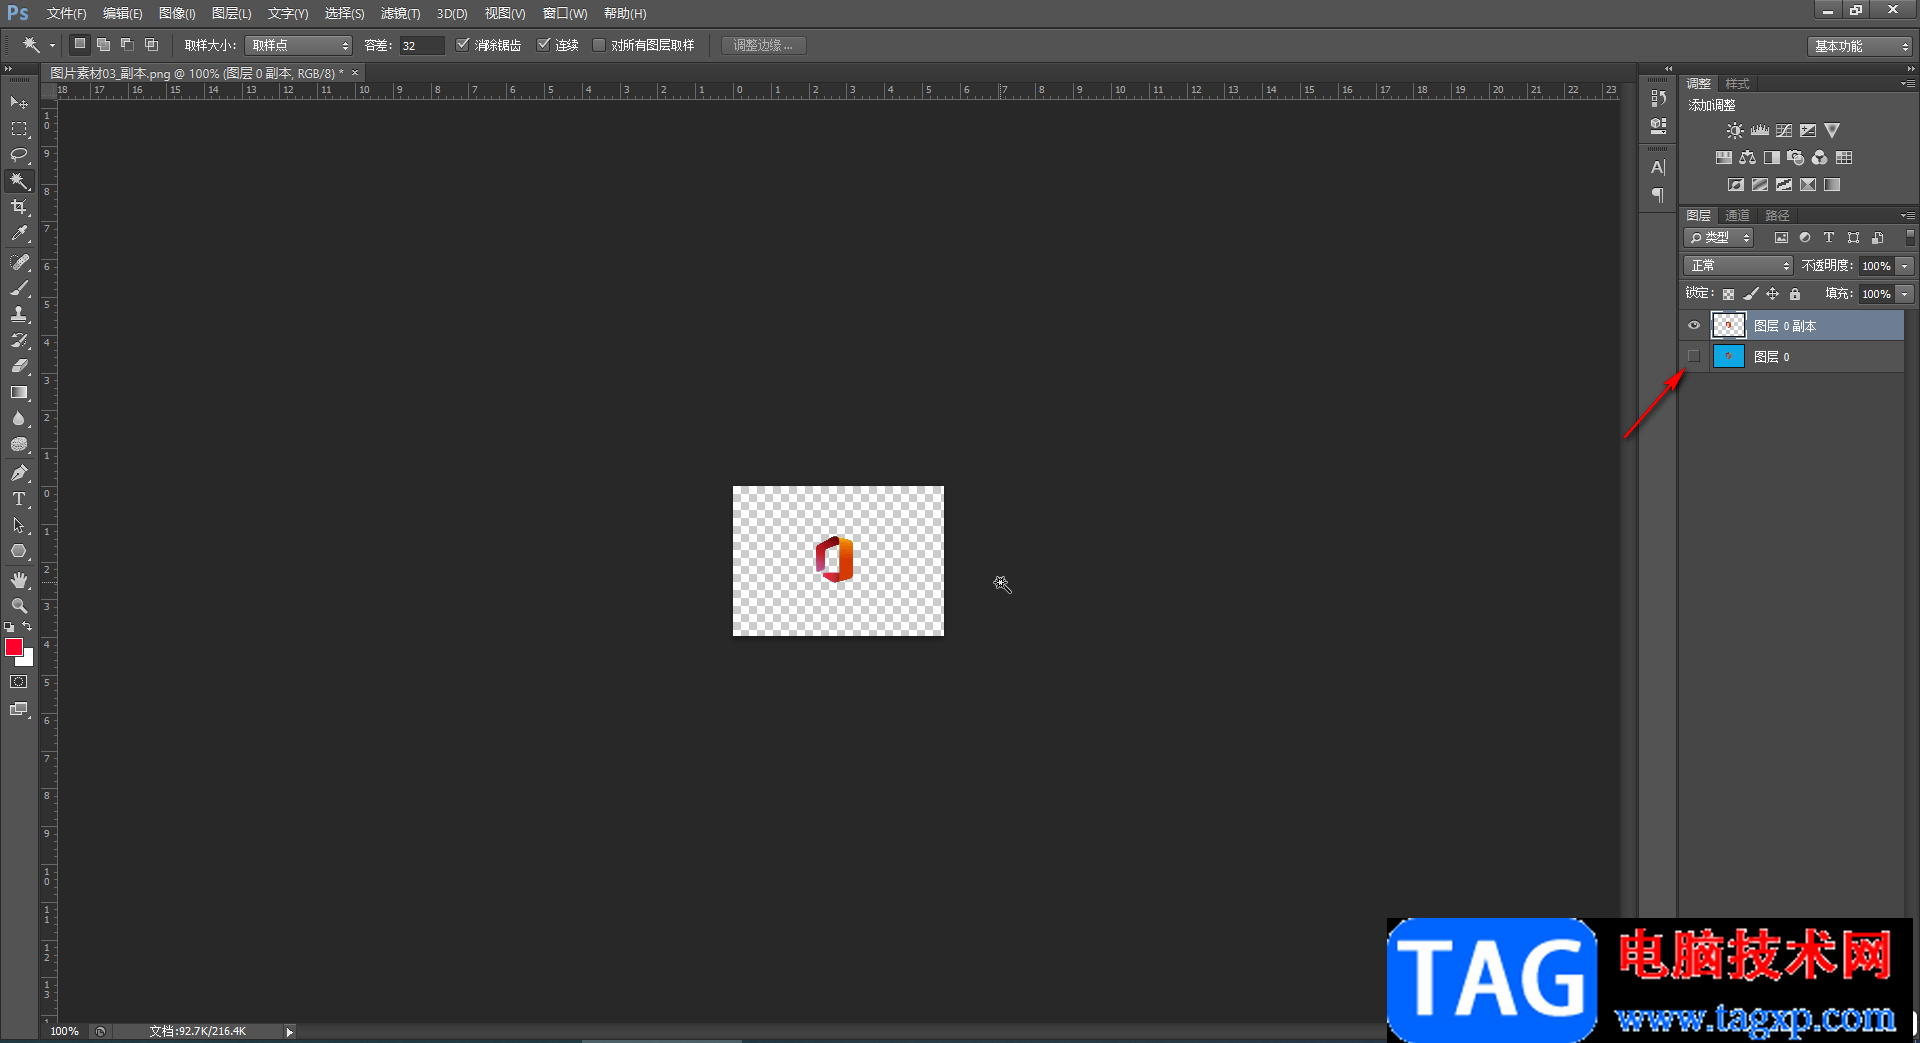Viewport: 1920px width, 1043px height.
Task: Filter layers by type layers icon
Action: tap(1829, 238)
